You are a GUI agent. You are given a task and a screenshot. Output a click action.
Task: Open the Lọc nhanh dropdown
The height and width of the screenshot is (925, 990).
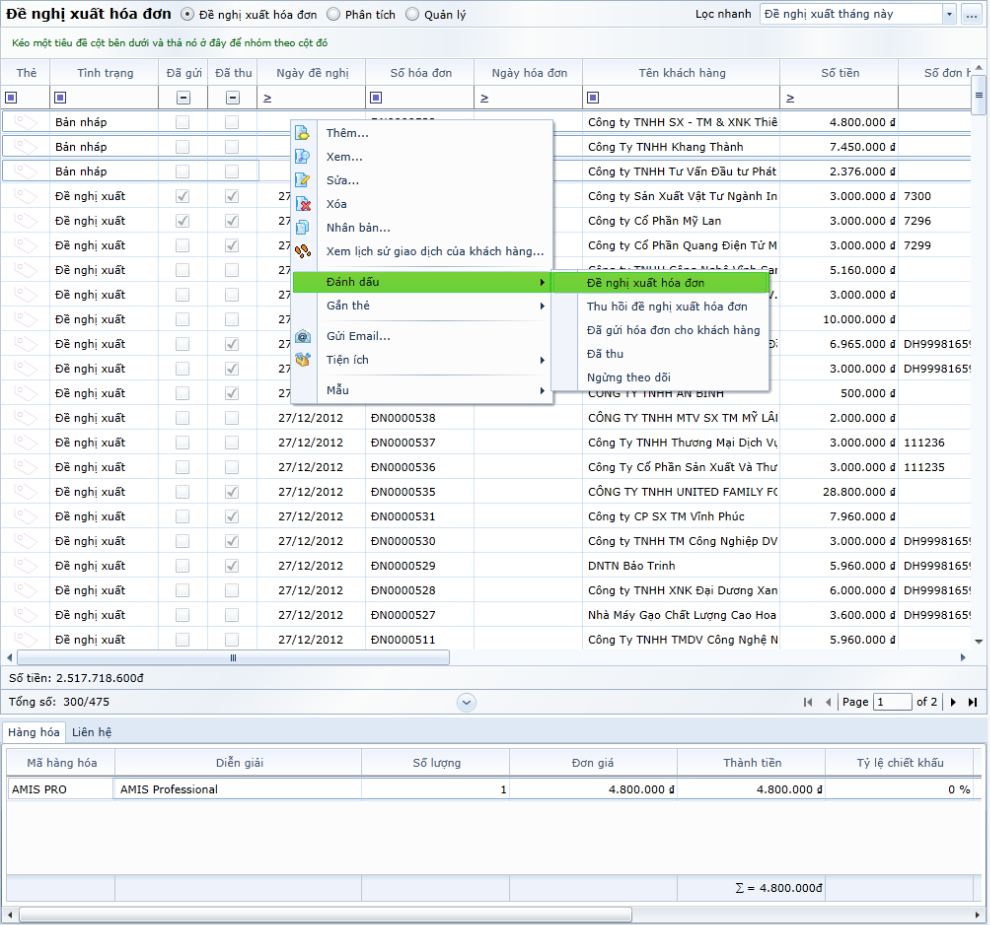click(x=949, y=14)
